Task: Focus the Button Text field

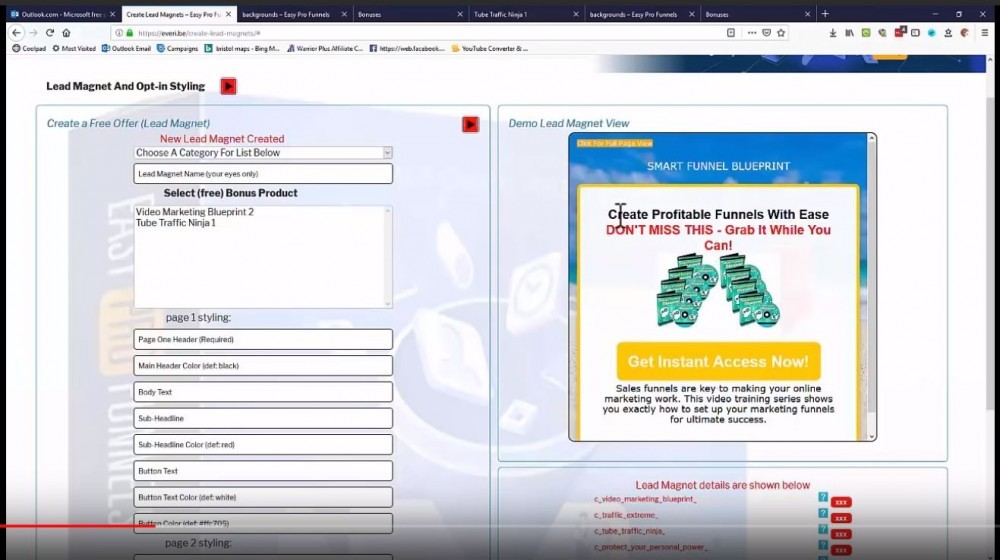Action: pos(263,471)
